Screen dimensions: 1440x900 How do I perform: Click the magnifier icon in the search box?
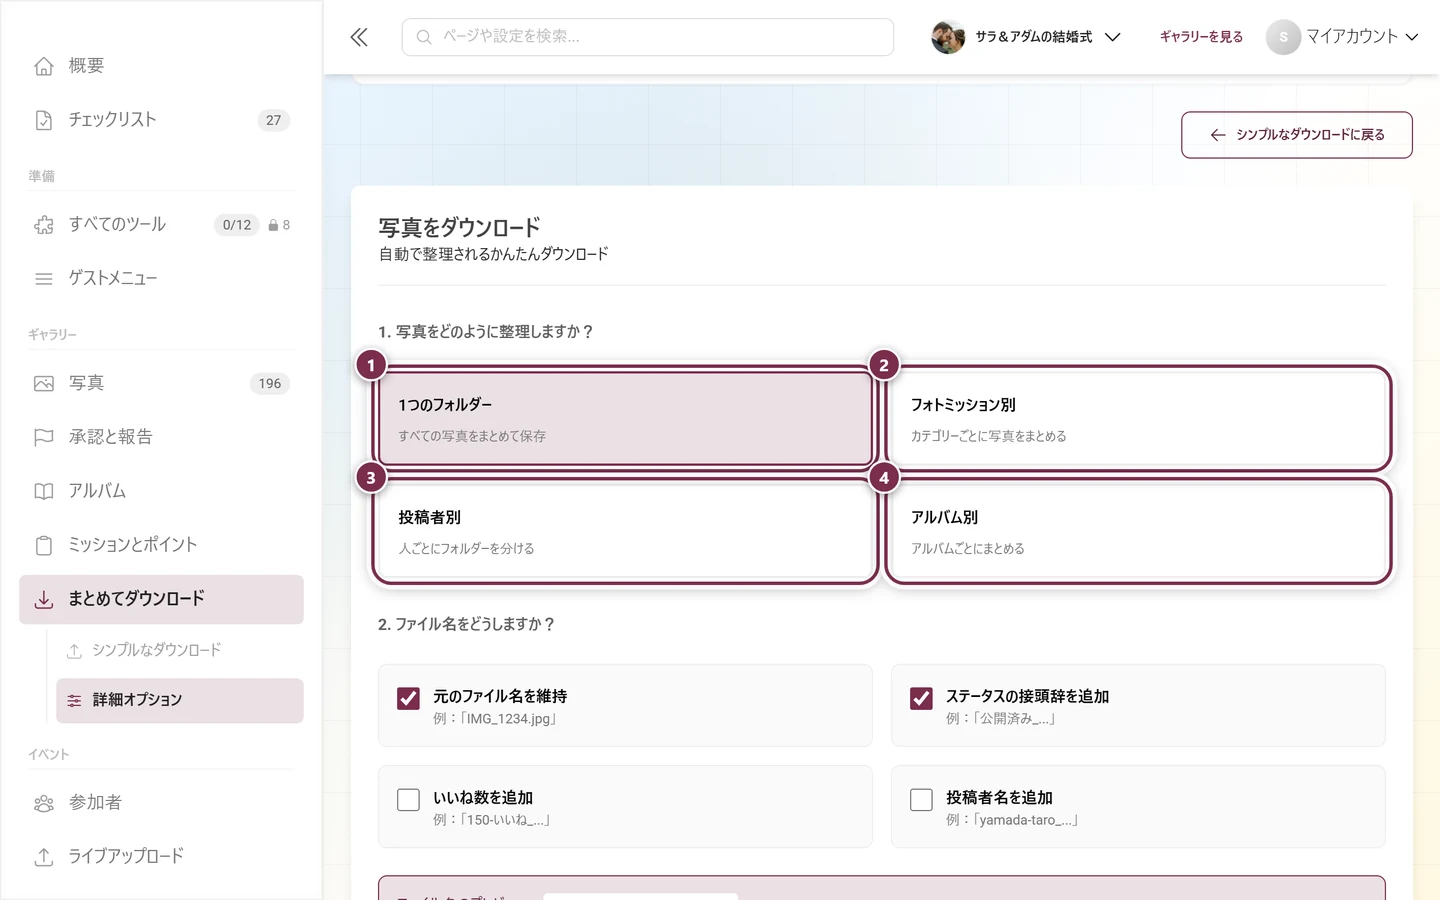point(424,37)
